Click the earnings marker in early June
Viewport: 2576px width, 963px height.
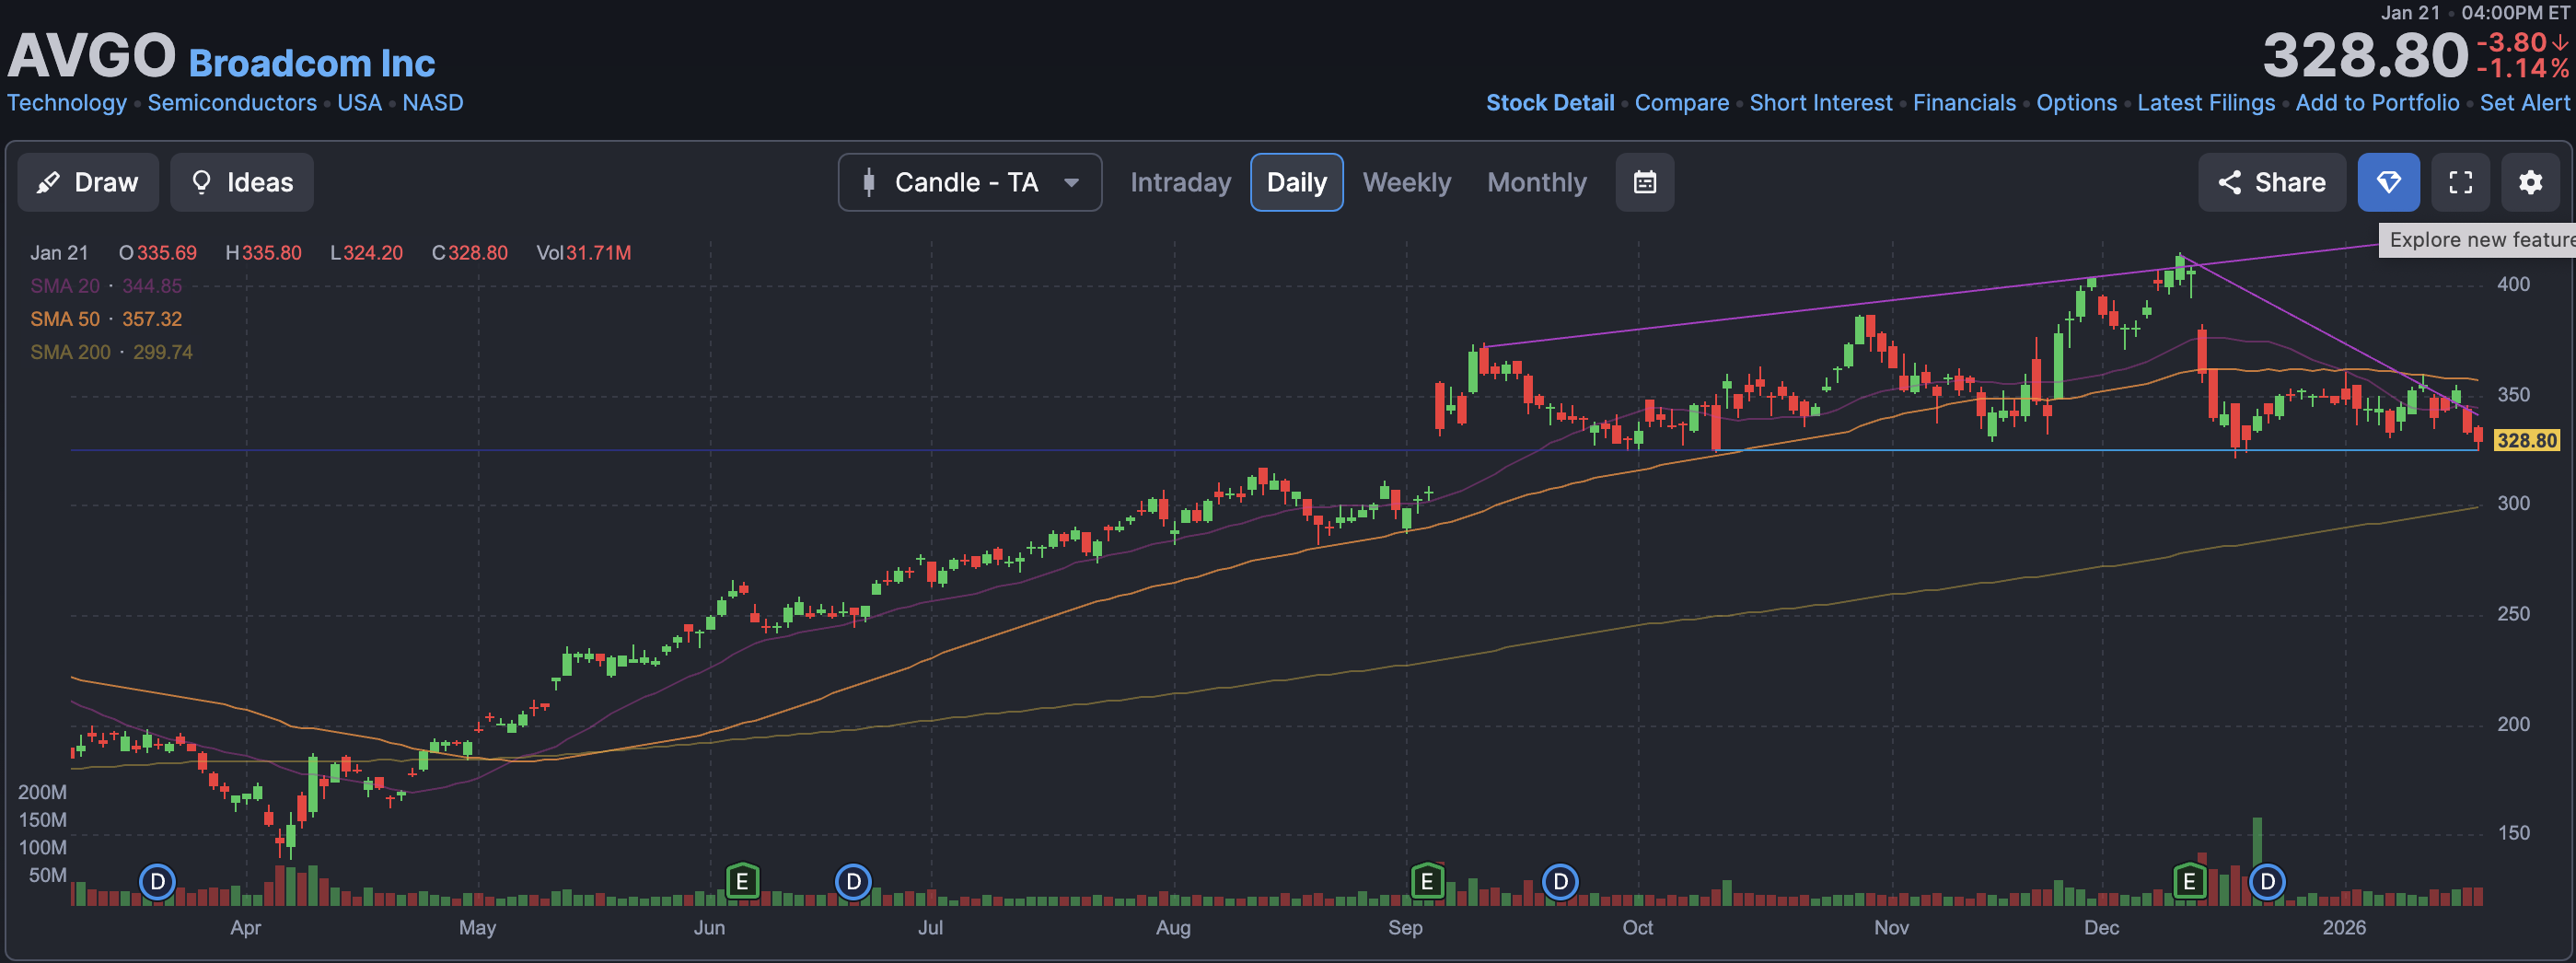click(742, 882)
